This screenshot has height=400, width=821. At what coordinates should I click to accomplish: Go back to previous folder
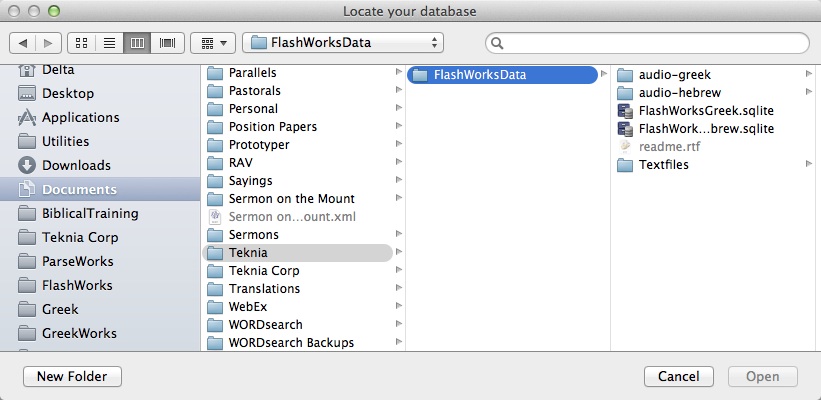(x=23, y=43)
